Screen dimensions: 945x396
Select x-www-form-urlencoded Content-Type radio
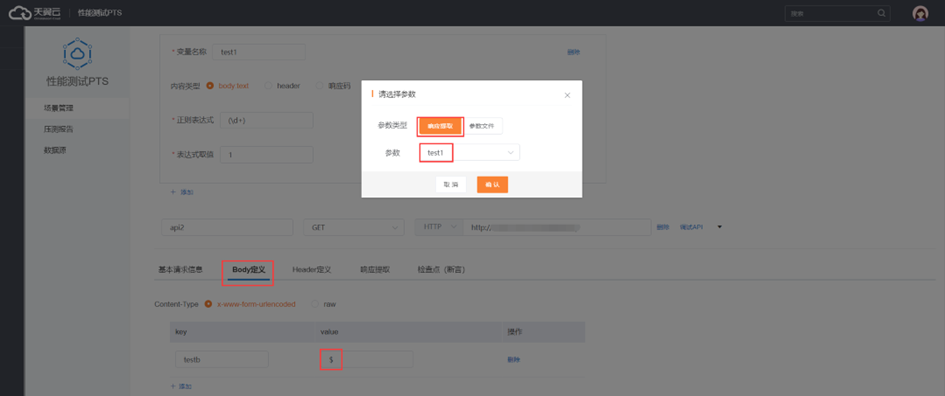209,304
